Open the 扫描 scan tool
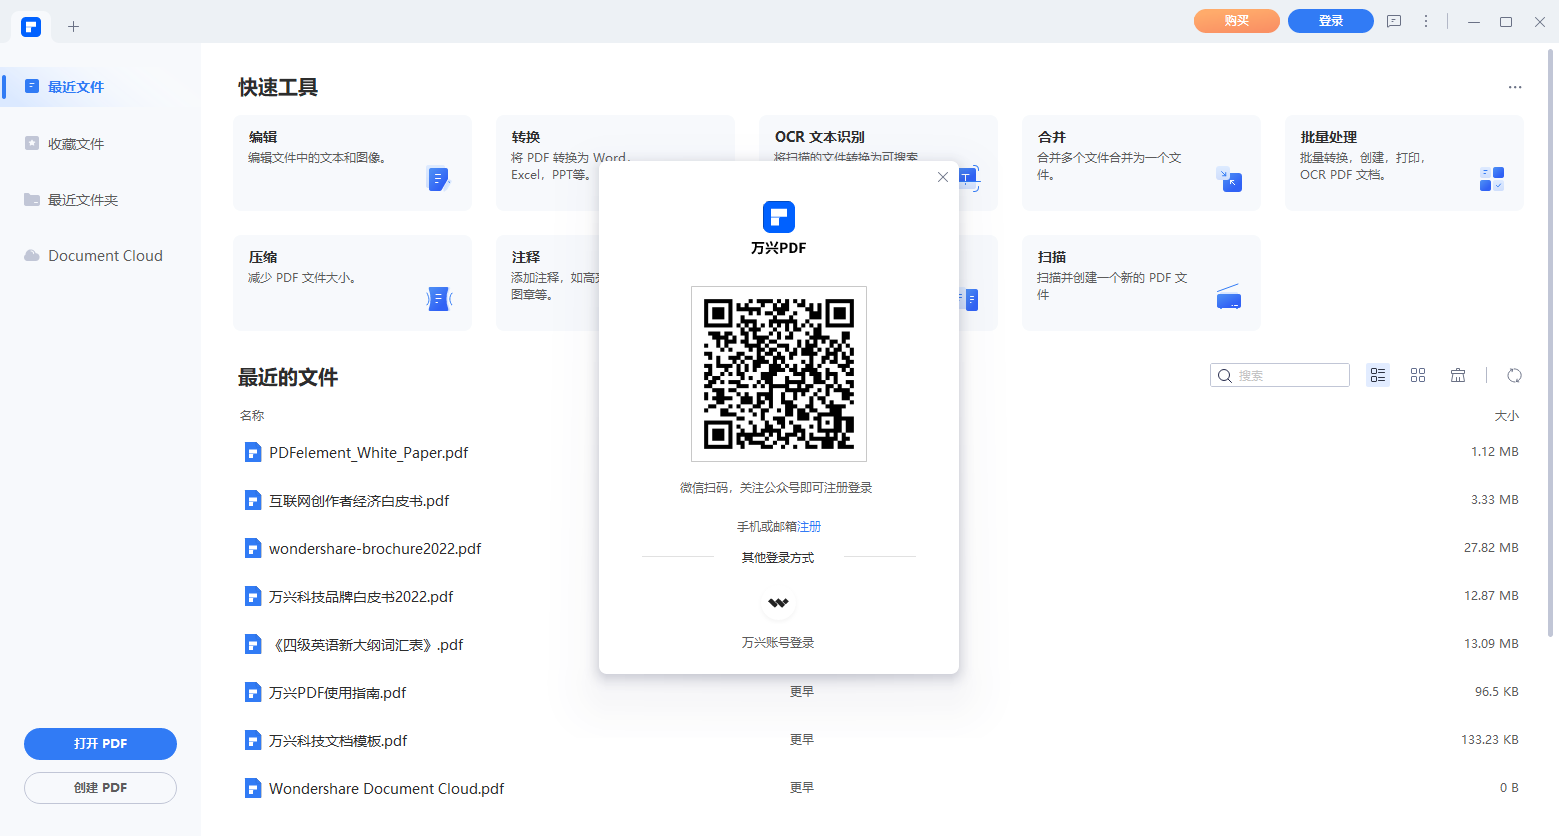 pos(1140,282)
